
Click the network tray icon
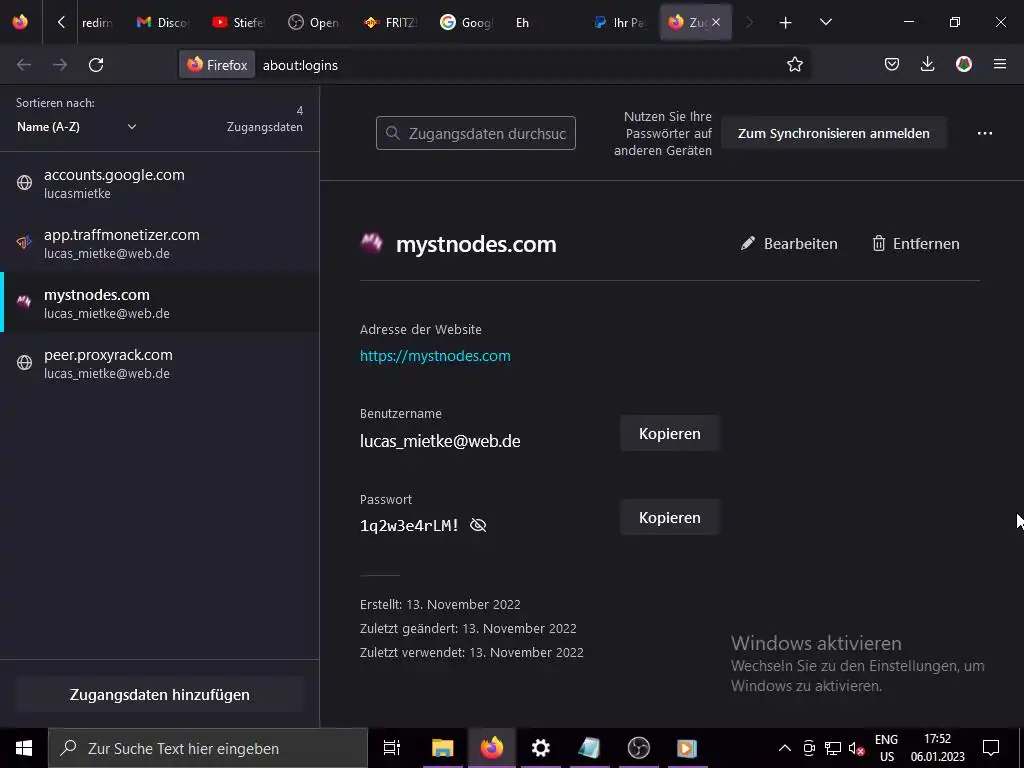point(833,748)
